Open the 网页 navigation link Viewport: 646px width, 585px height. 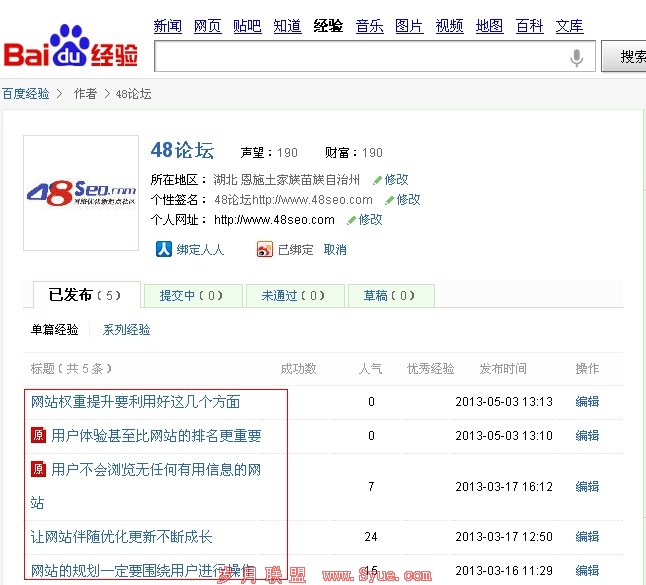click(208, 26)
